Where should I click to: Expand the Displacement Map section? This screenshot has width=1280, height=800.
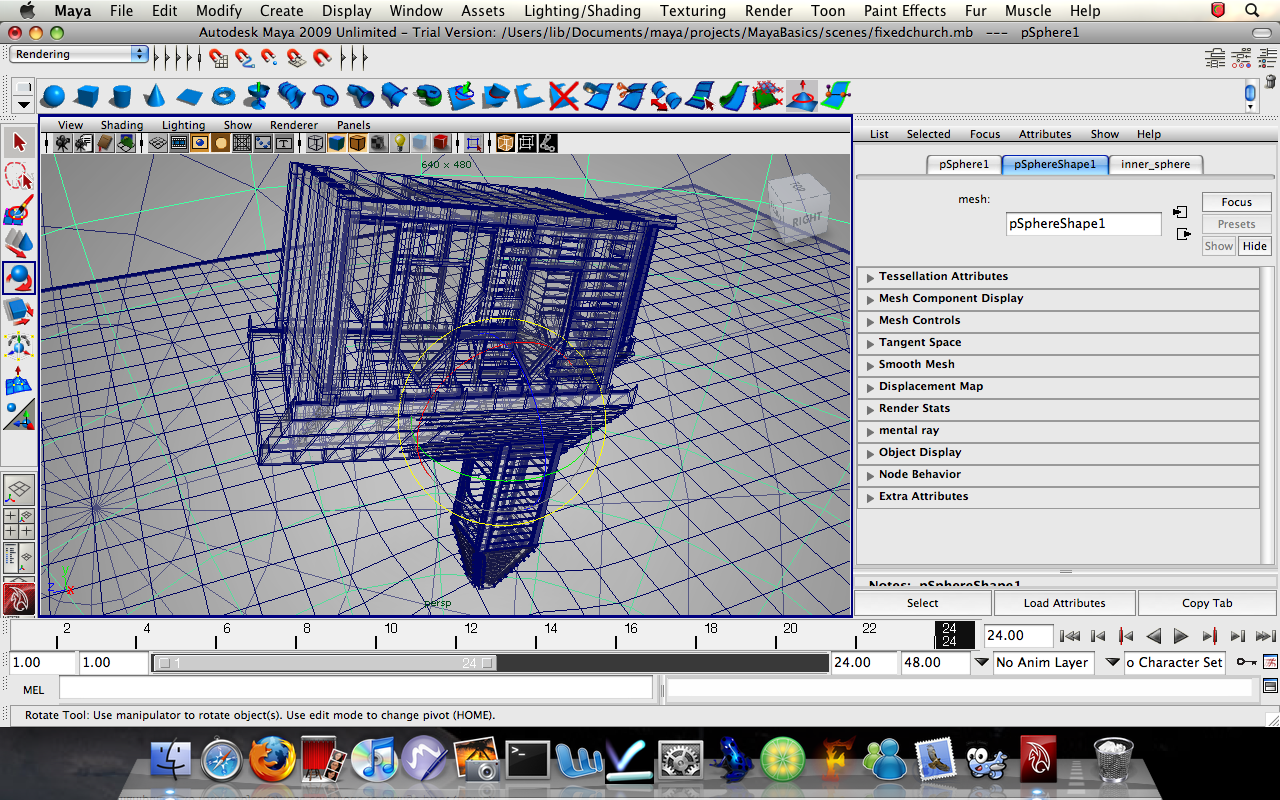(1058, 386)
